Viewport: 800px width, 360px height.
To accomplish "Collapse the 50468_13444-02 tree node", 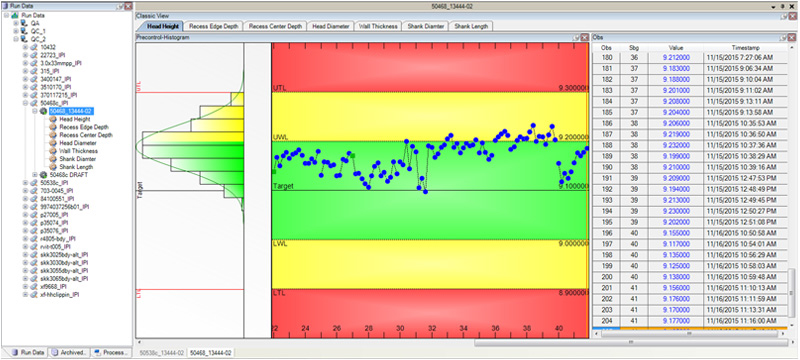I will 35,111.
